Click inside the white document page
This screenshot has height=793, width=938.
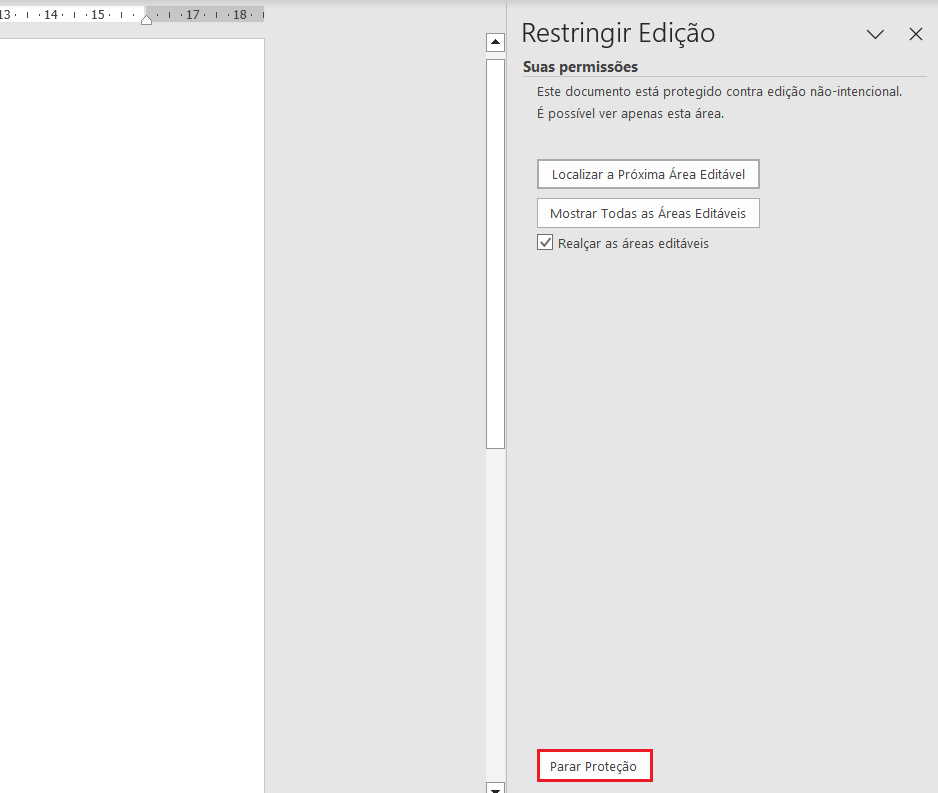[130, 400]
